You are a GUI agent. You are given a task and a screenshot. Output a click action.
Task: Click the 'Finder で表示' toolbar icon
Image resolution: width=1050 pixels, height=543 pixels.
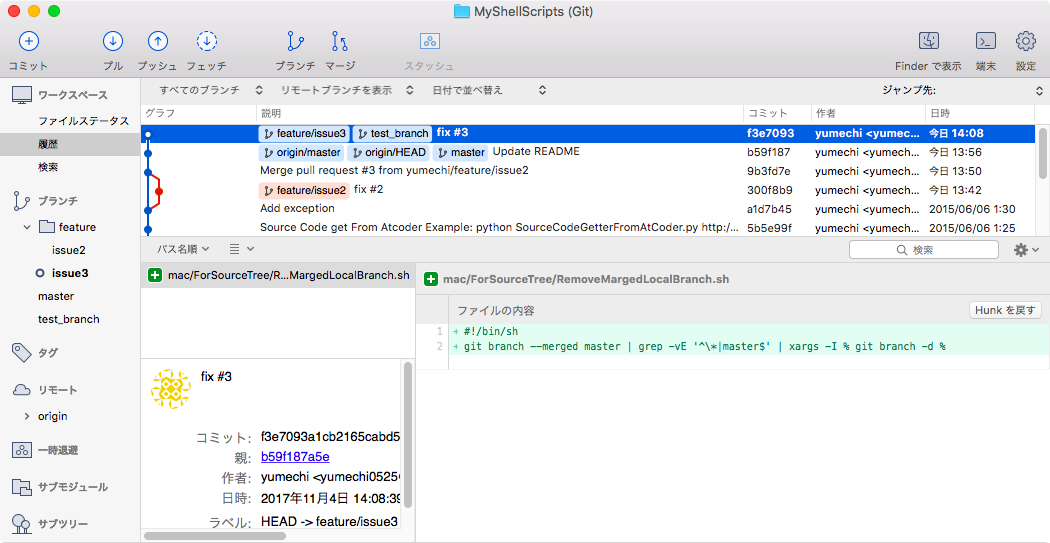pos(928,42)
